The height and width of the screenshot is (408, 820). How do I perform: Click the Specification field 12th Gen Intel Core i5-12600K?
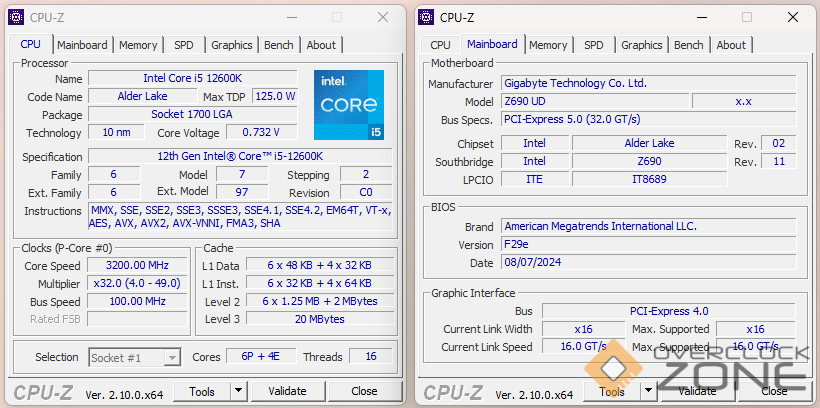coord(240,156)
